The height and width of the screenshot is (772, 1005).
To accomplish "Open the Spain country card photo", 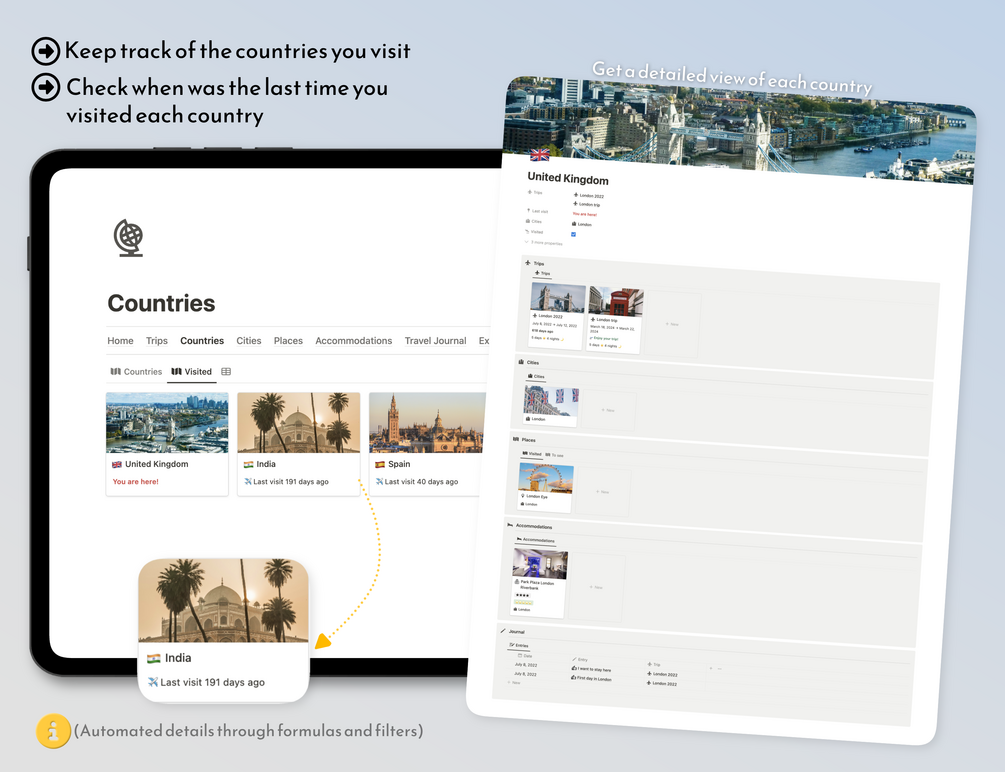I will click(x=428, y=423).
